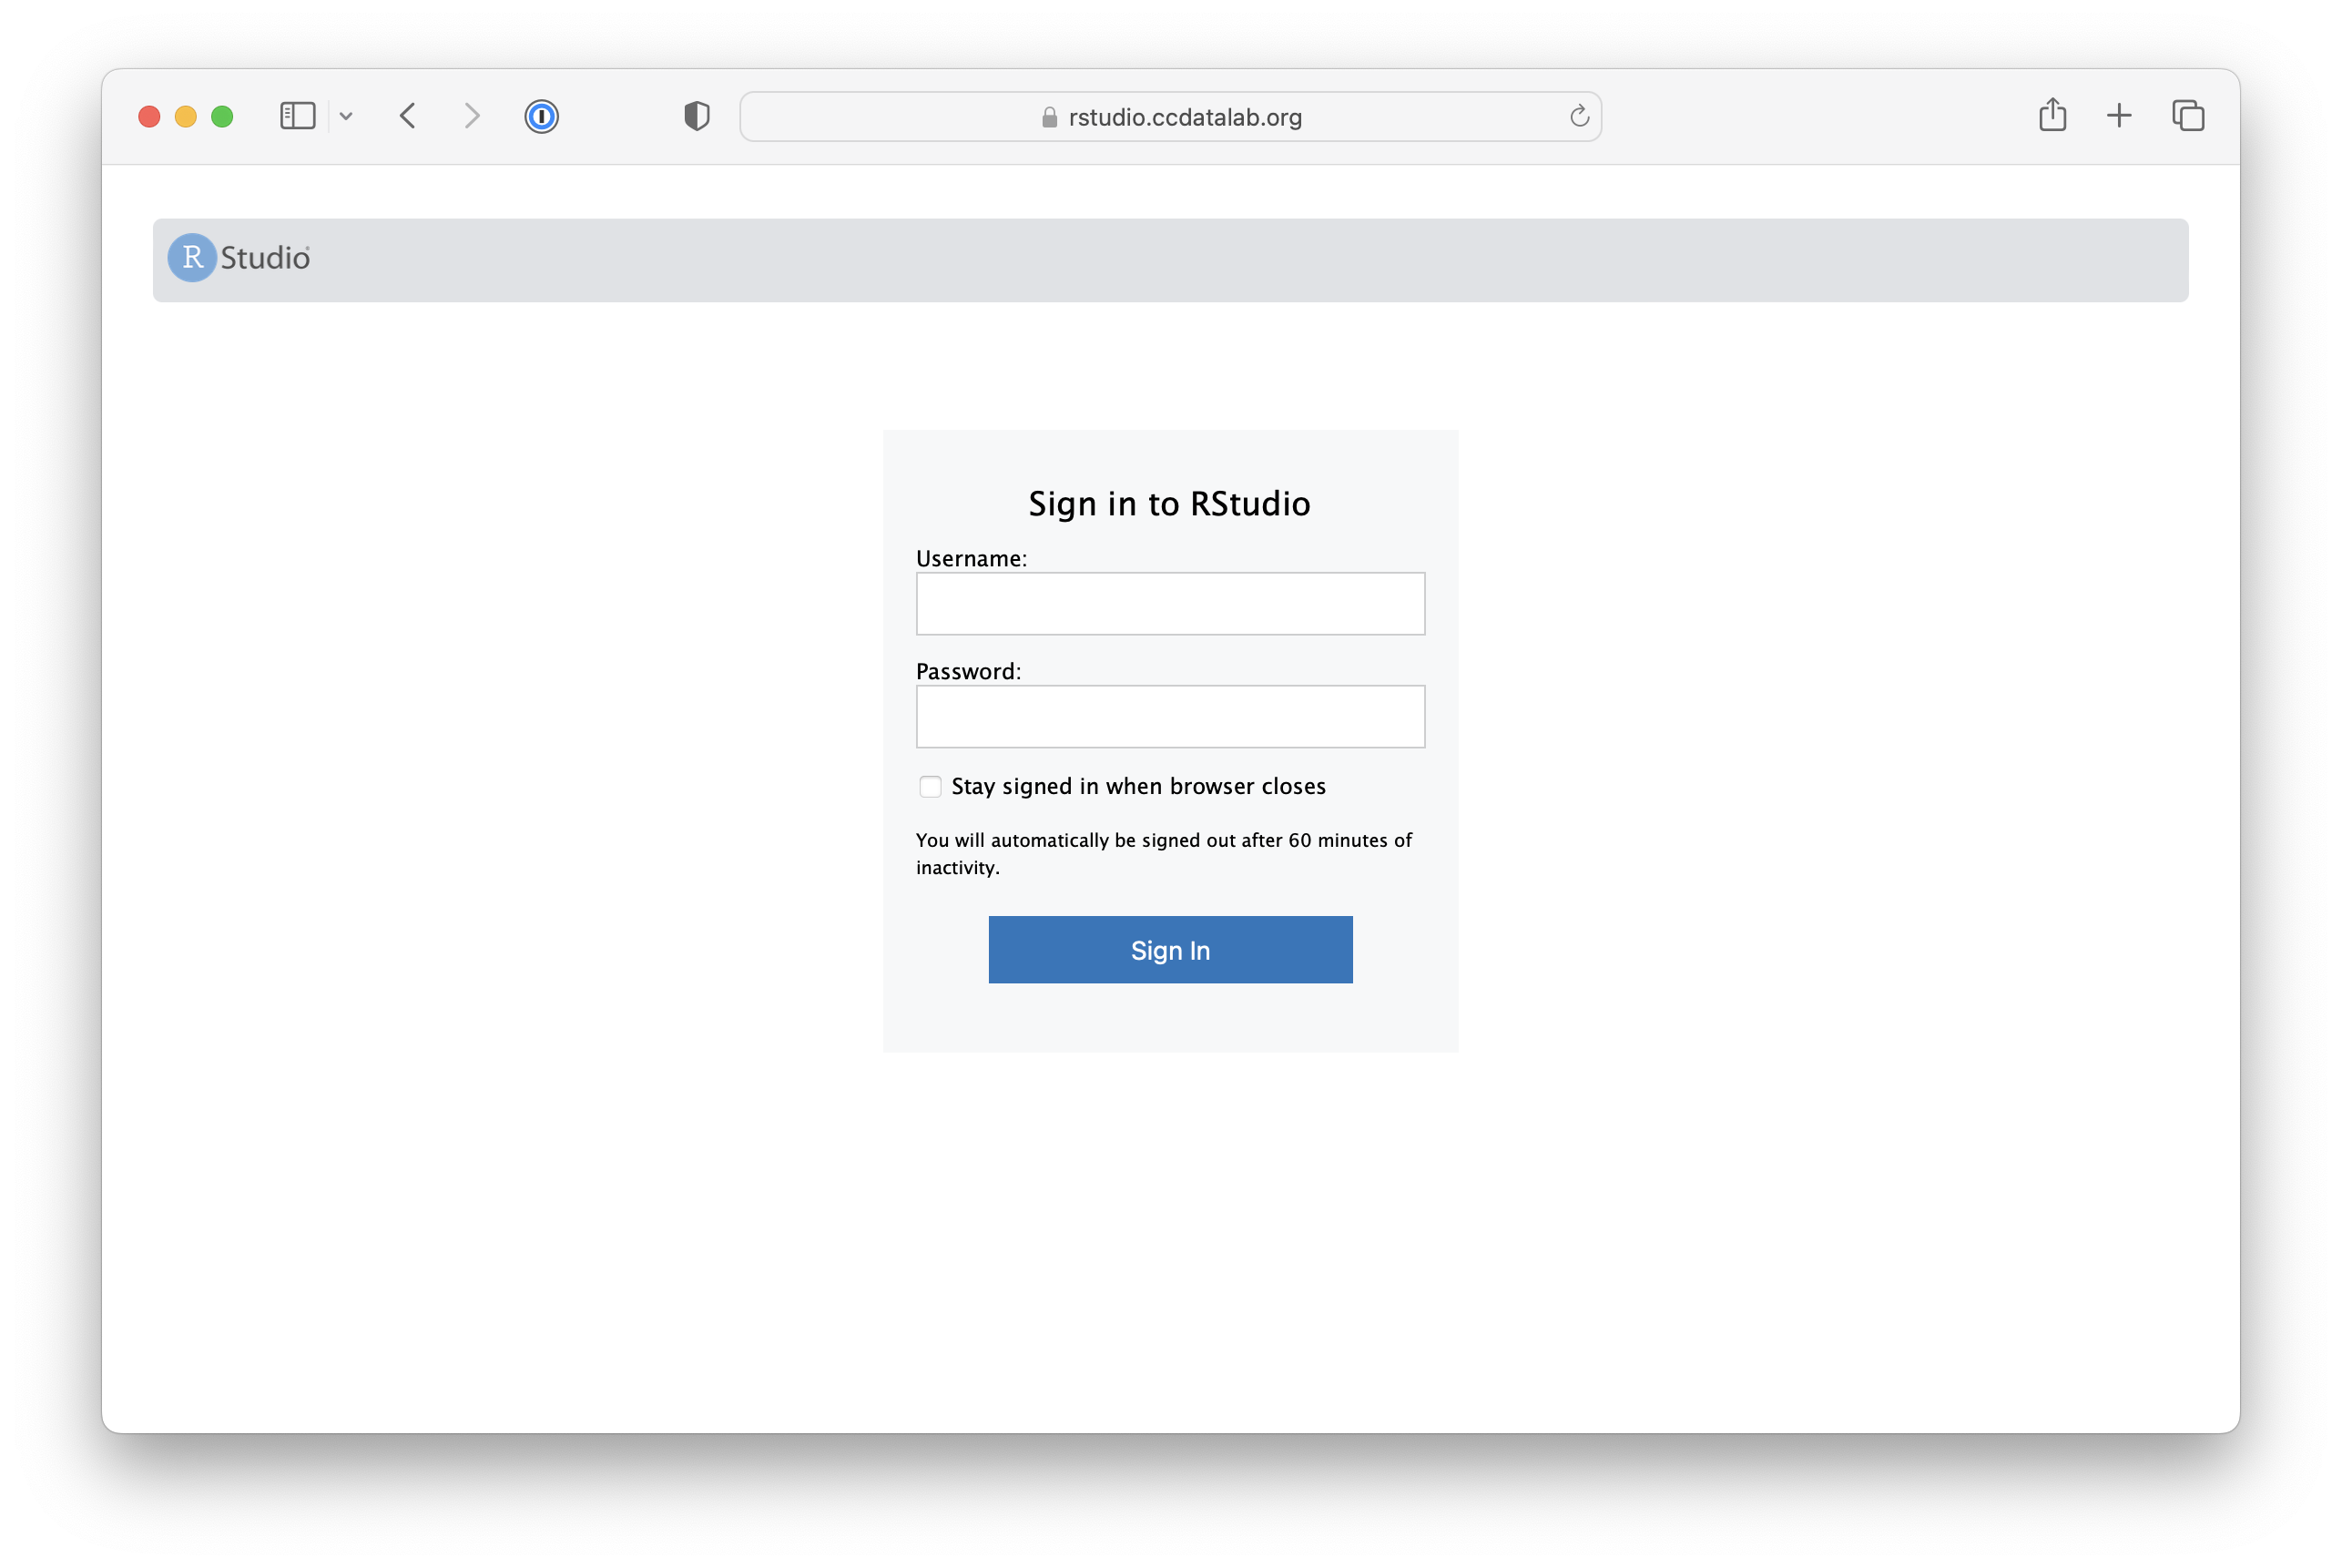Open a new tab with the plus icon
Screen dimensions: 2342x1568
pyautogui.click(x=2120, y=116)
